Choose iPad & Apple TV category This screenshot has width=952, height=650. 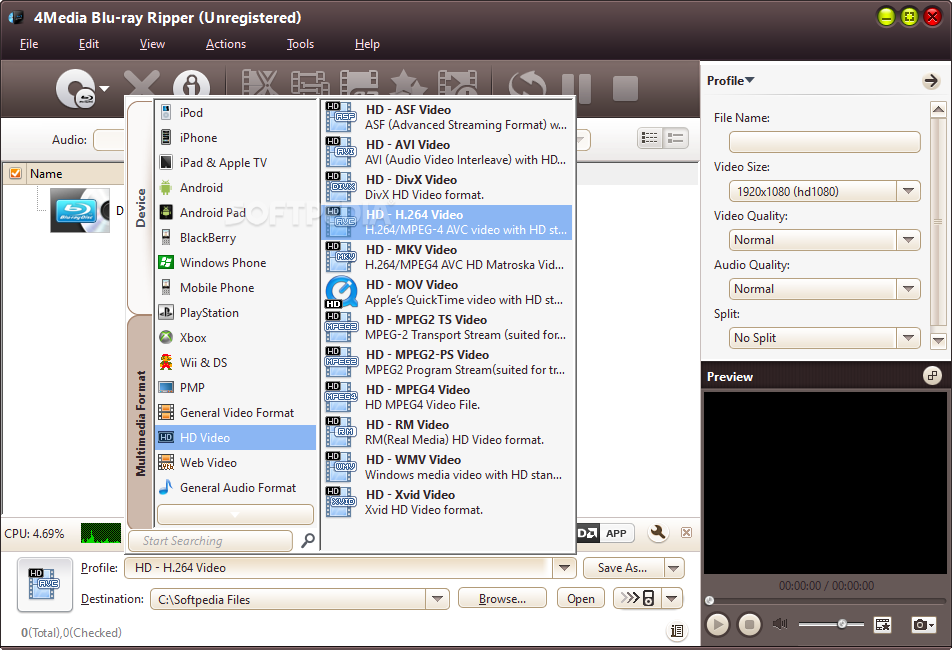click(x=236, y=163)
